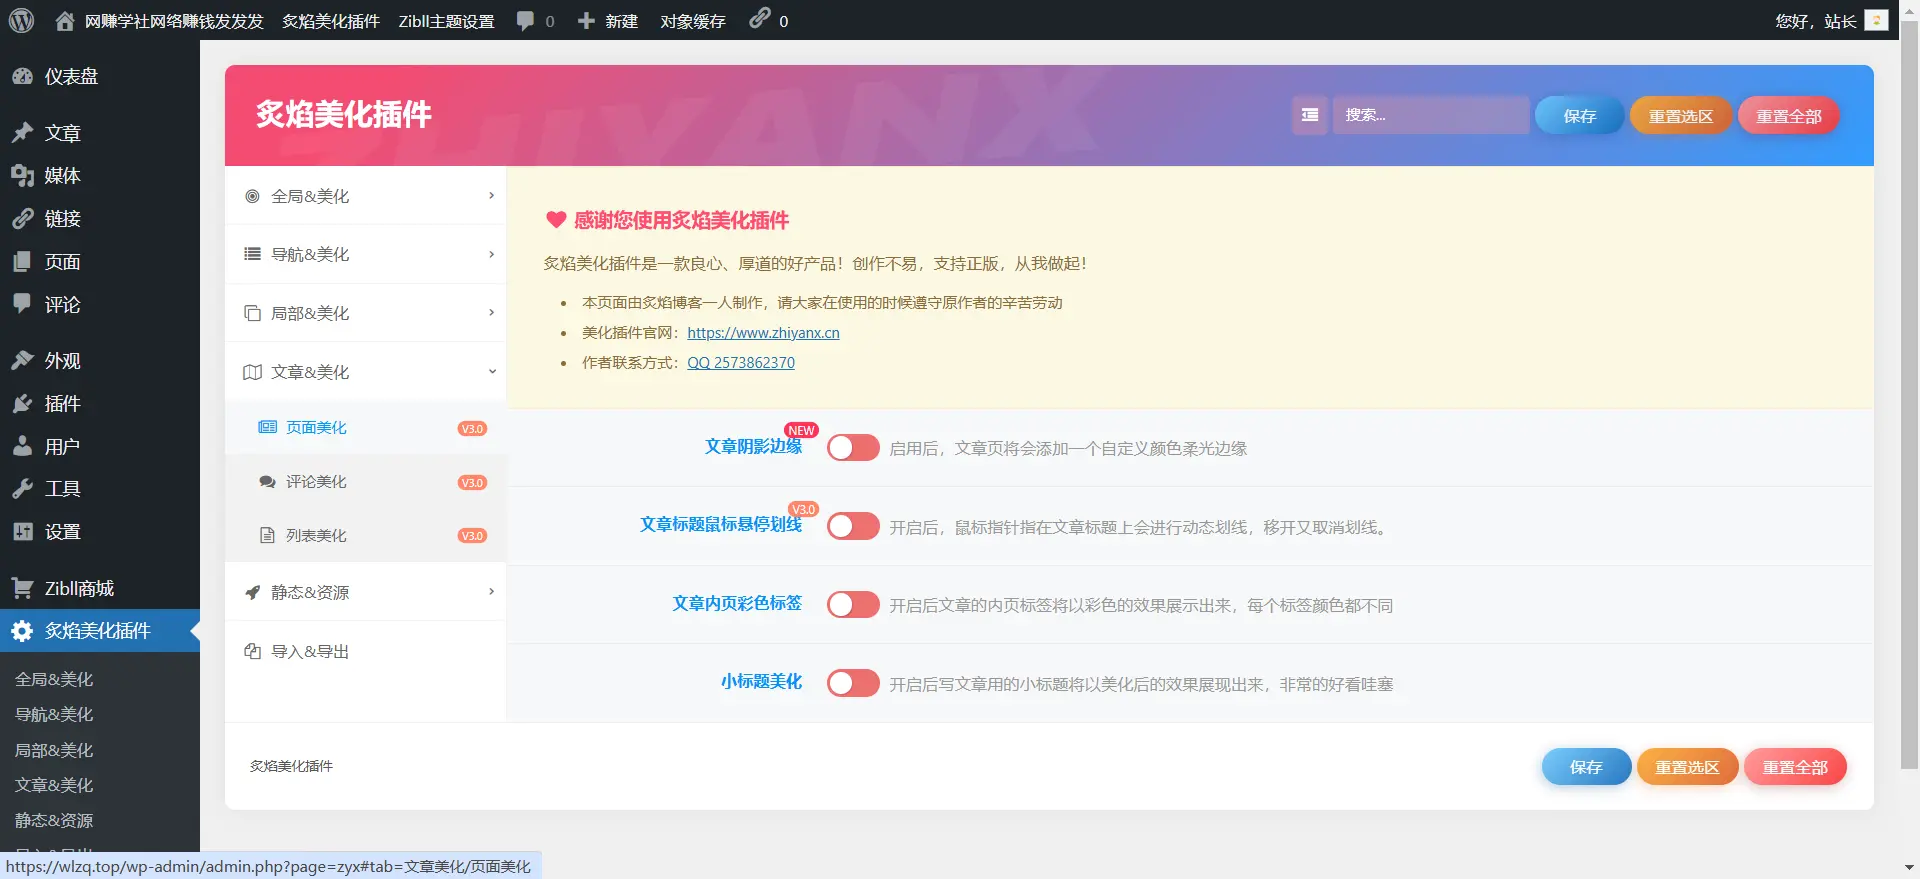Turn on the 文章内页彩色标签 switch
The width and height of the screenshot is (1920, 879).
[x=853, y=604]
